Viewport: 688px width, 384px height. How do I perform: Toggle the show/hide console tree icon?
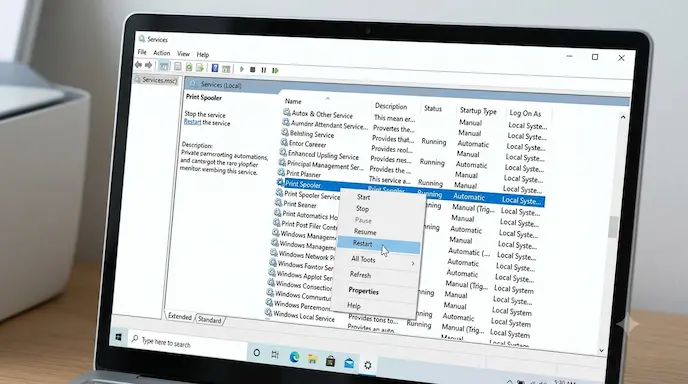(x=164, y=66)
